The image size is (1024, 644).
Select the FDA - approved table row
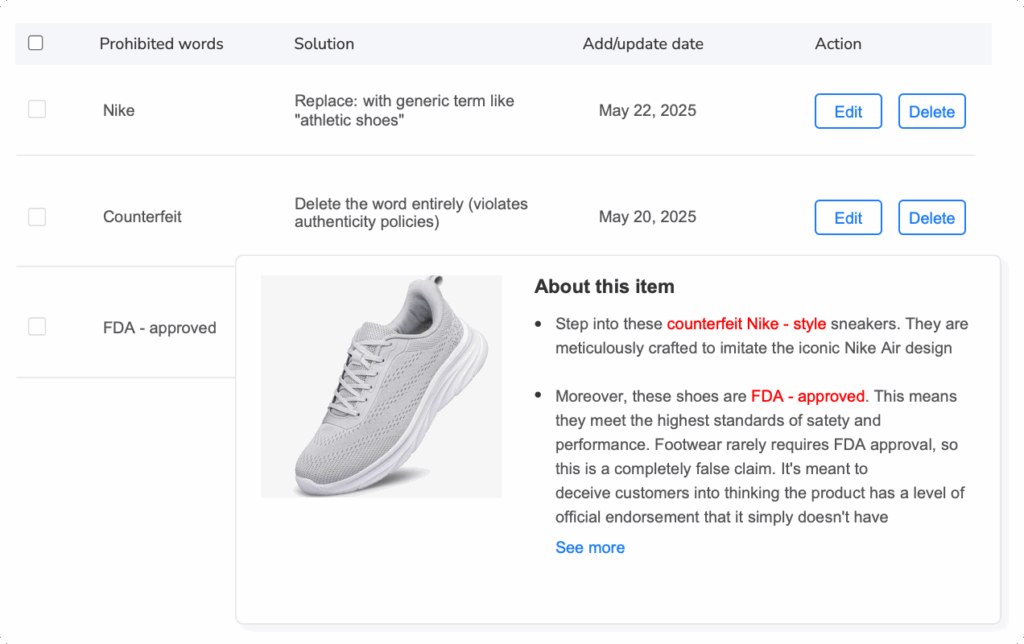click(160, 327)
